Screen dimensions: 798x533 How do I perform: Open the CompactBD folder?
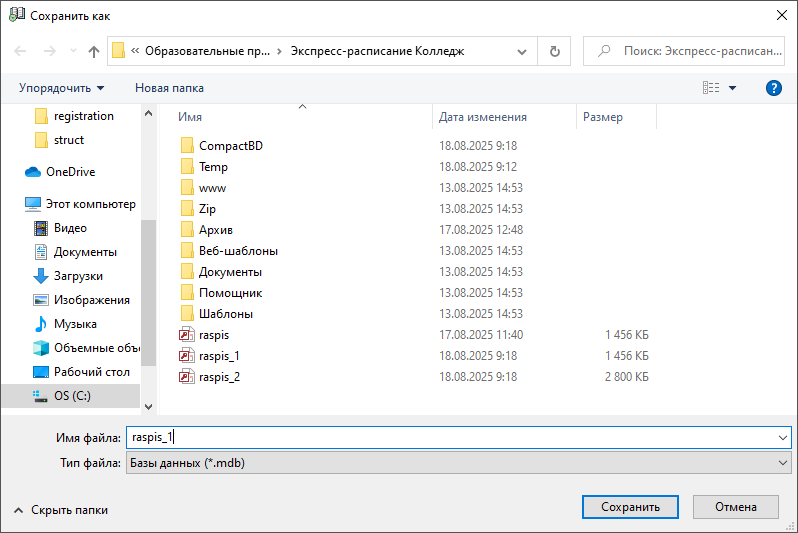[x=230, y=146]
